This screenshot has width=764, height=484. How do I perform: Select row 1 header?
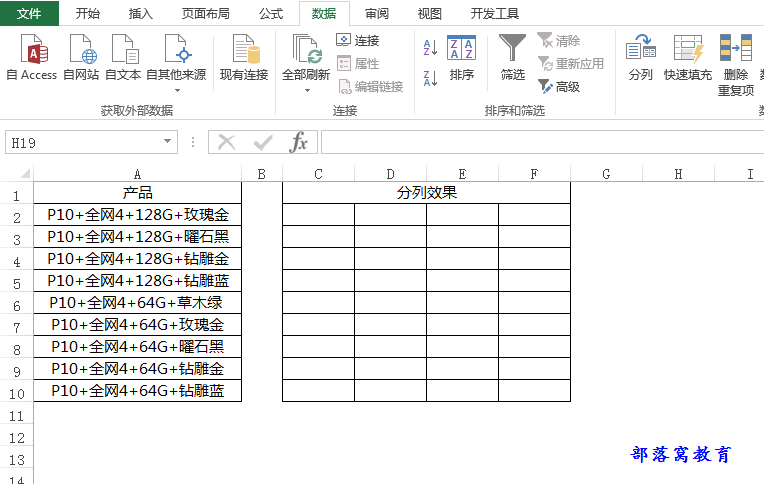point(17,195)
